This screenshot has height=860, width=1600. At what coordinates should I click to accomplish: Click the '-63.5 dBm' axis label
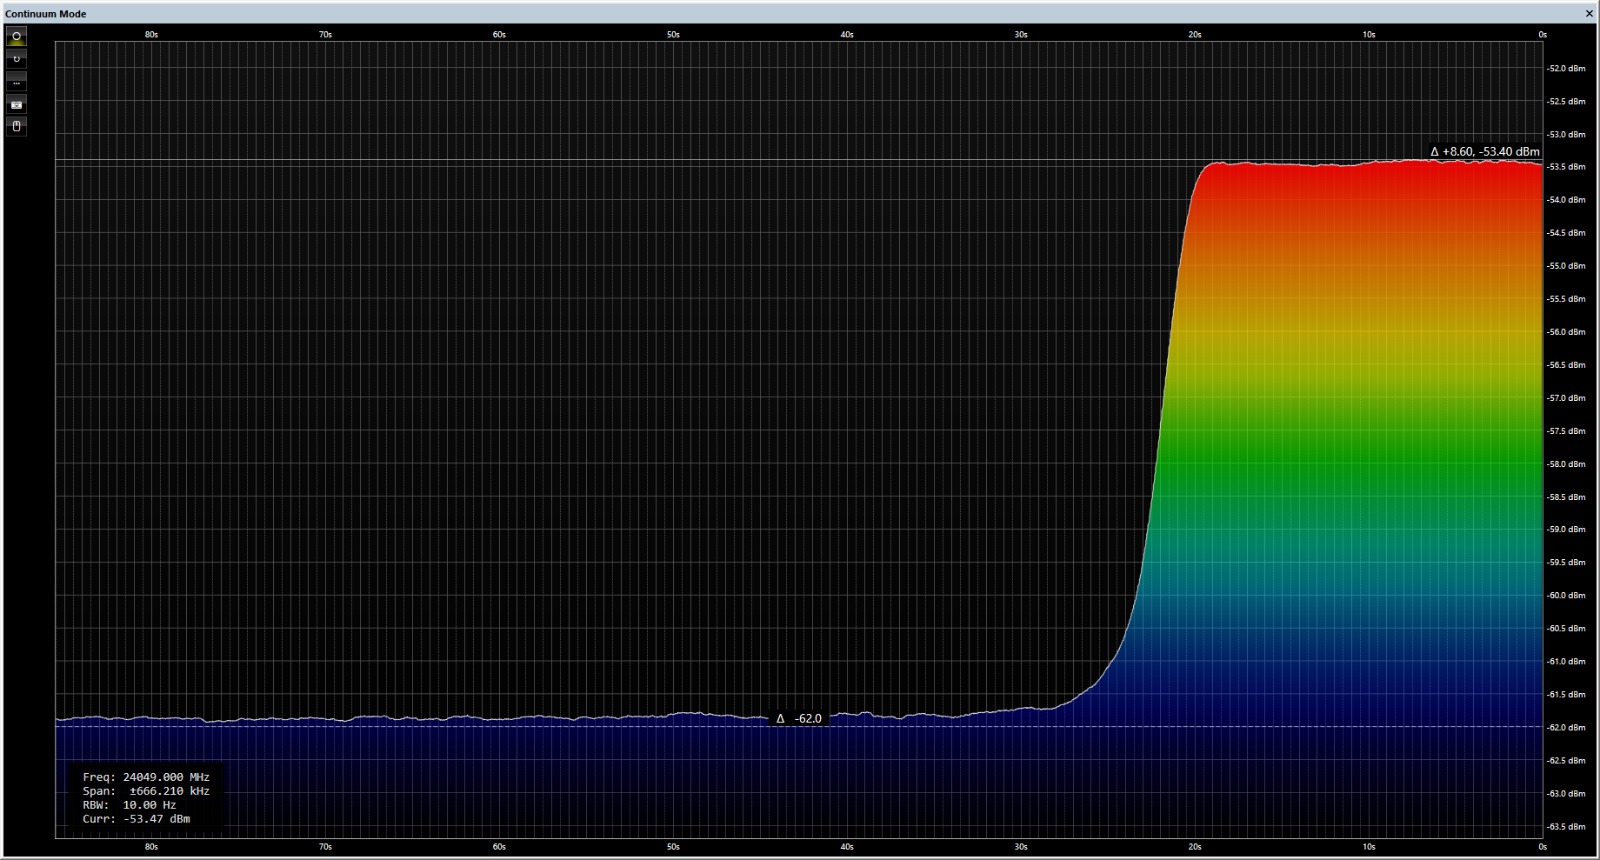click(x=1566, y=827)
